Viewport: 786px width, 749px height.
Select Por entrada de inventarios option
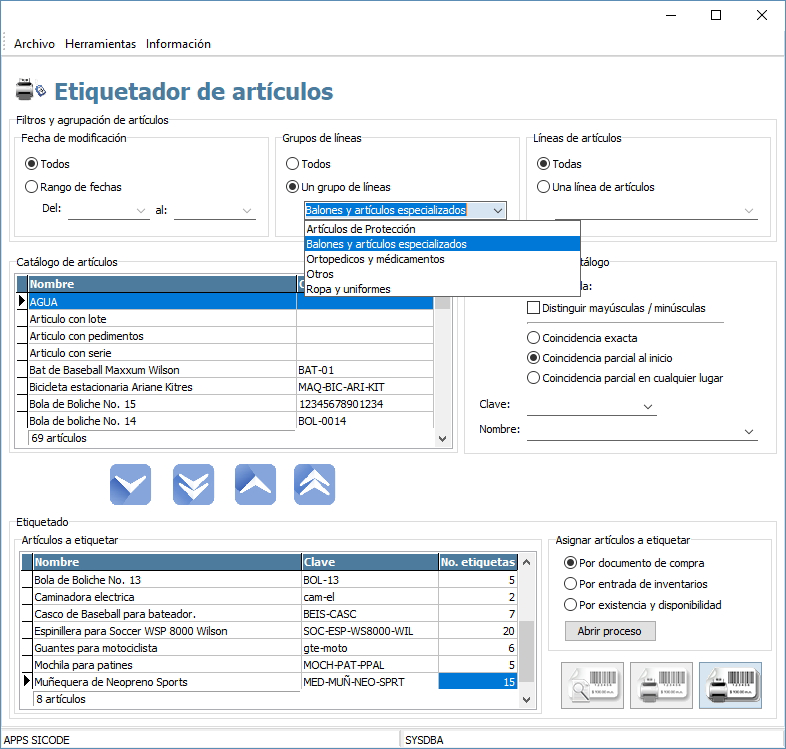(571, 584)
